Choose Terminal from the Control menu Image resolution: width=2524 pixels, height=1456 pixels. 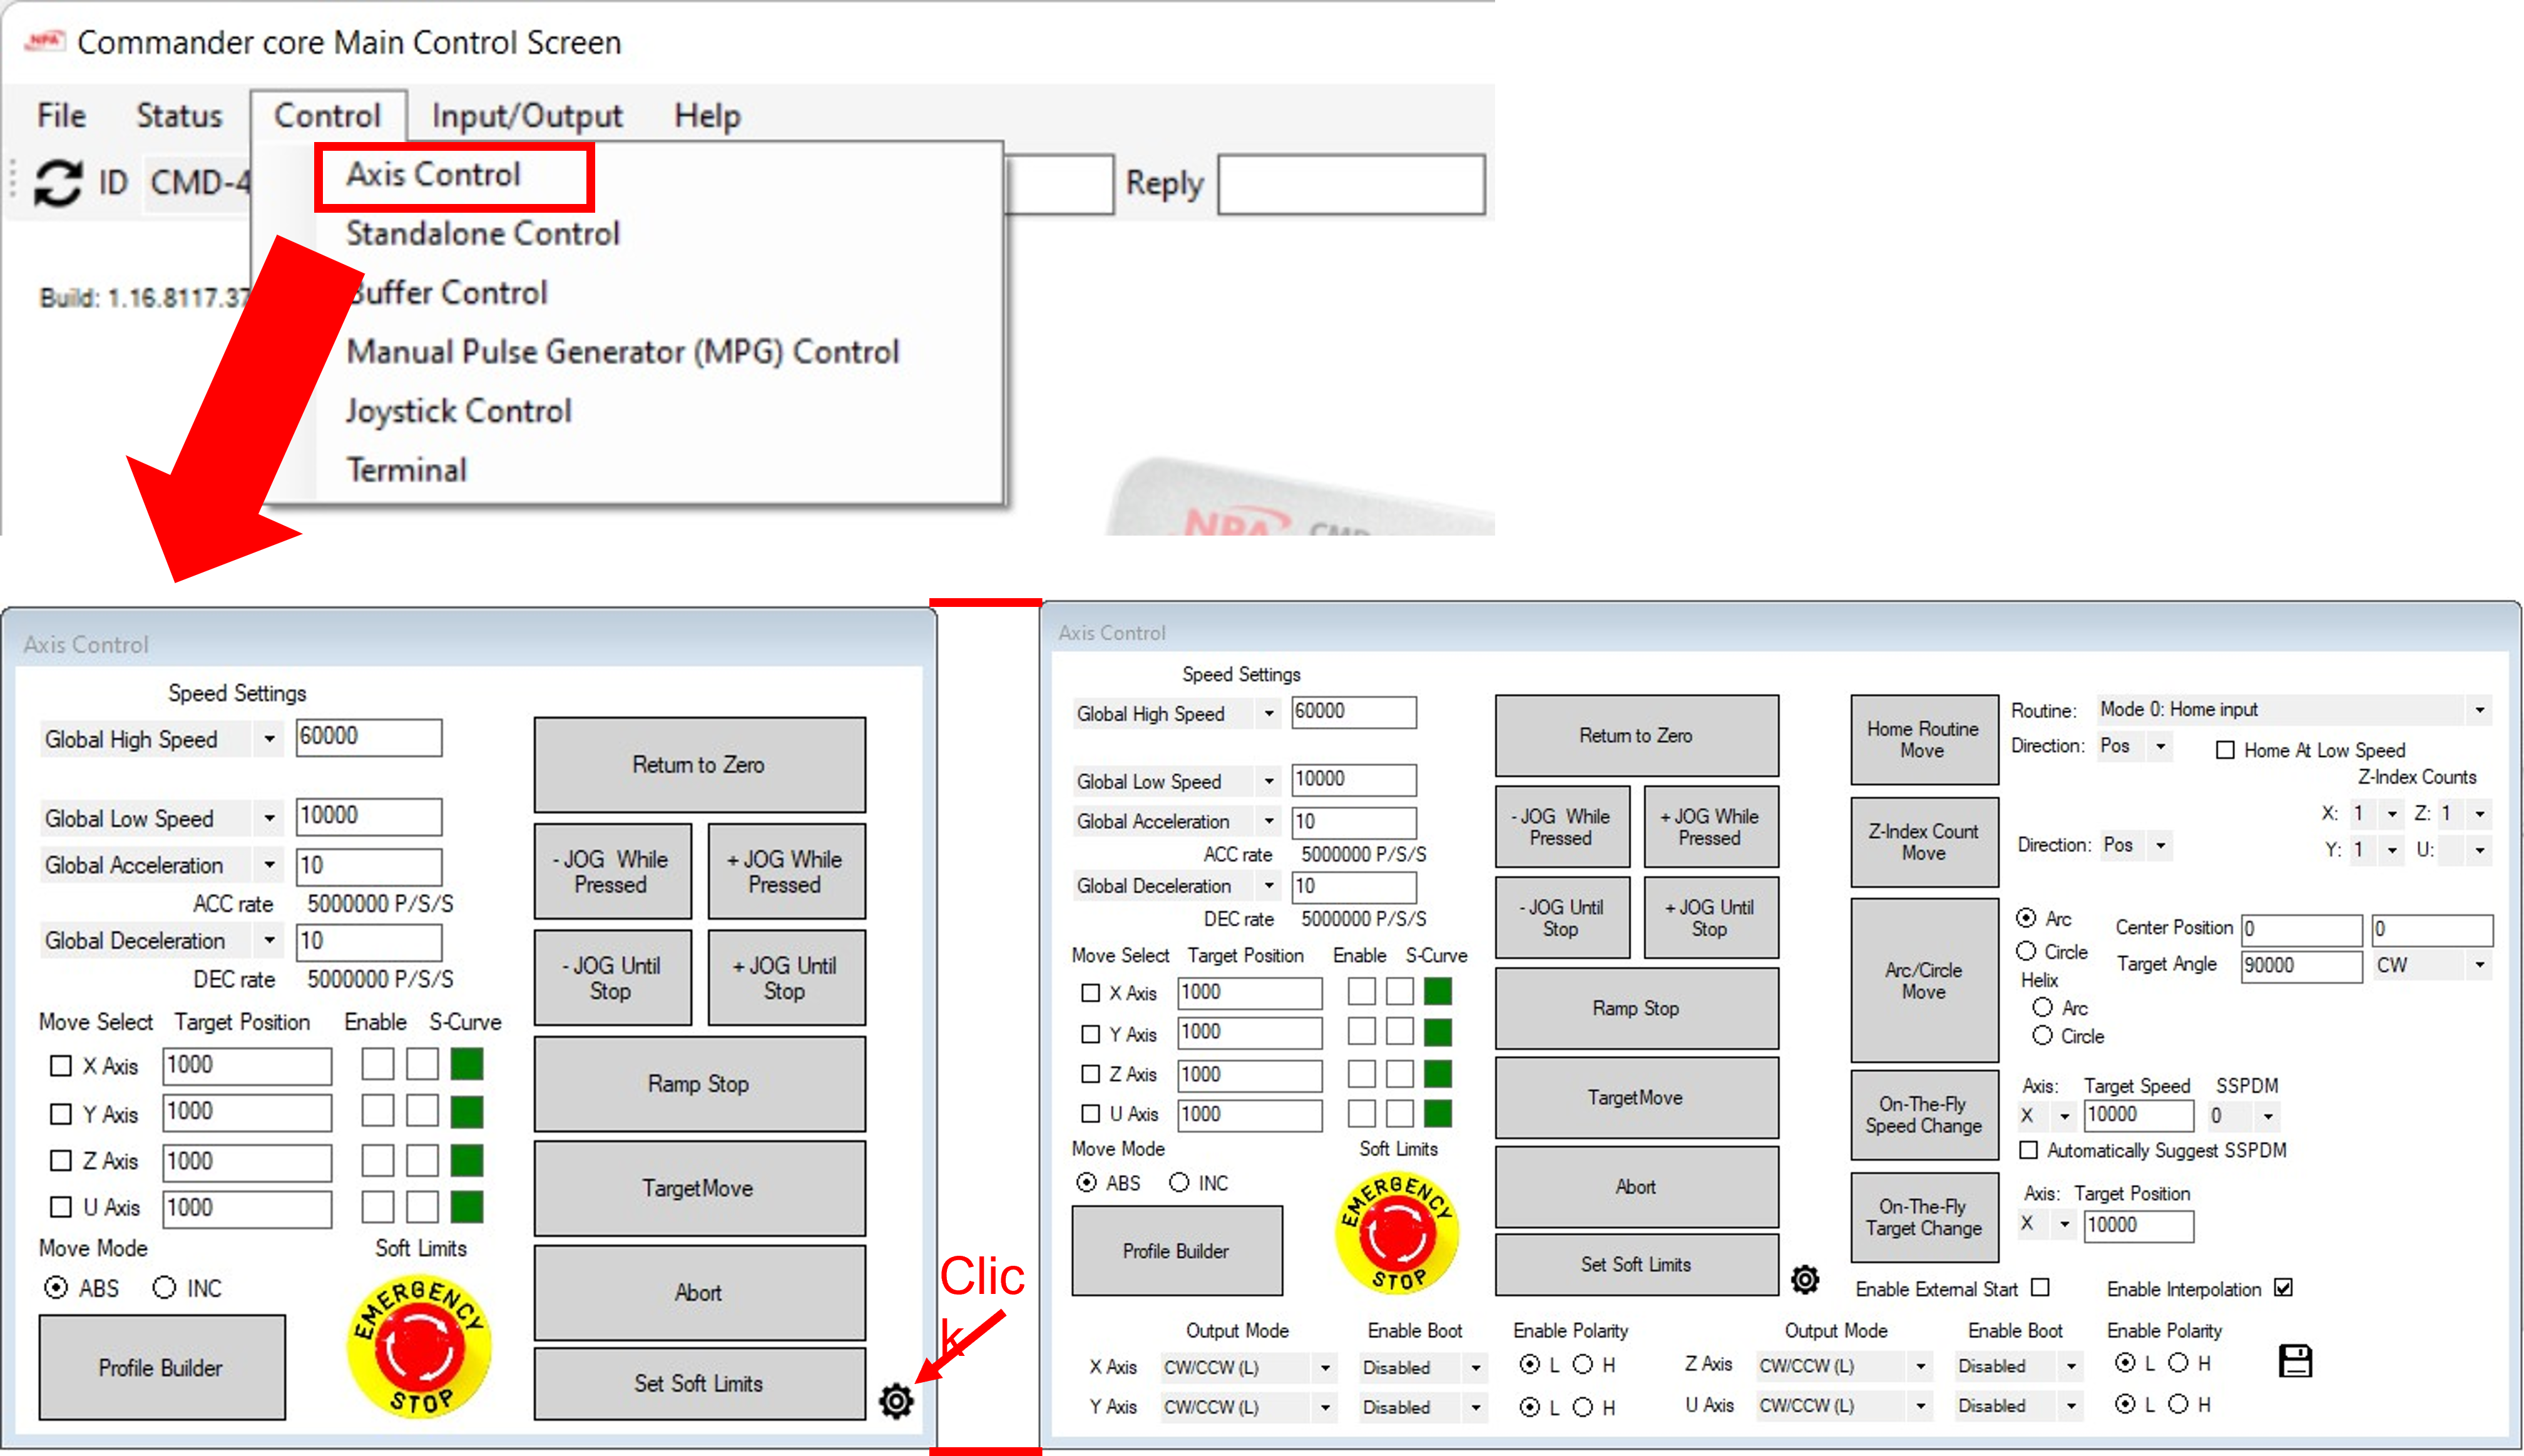pos(407,470)
